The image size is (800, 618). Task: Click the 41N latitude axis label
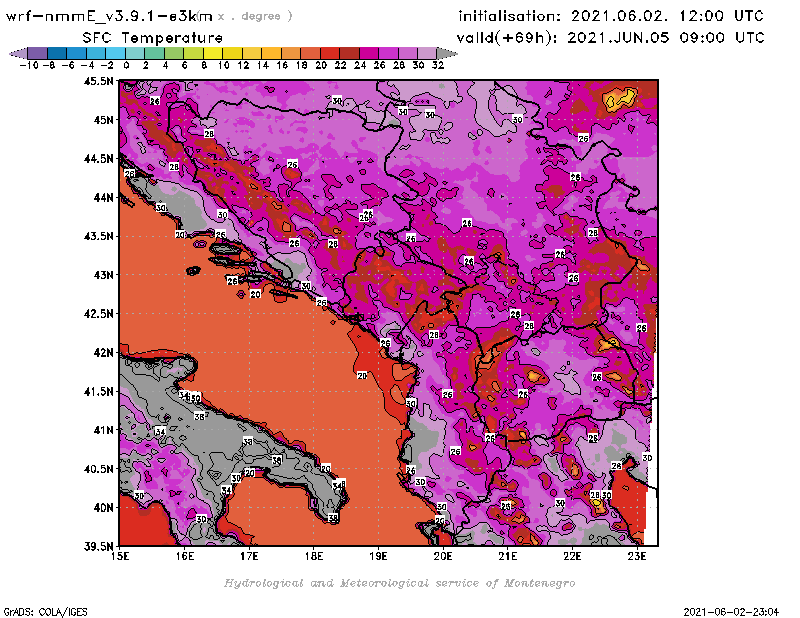click(103, 430)
